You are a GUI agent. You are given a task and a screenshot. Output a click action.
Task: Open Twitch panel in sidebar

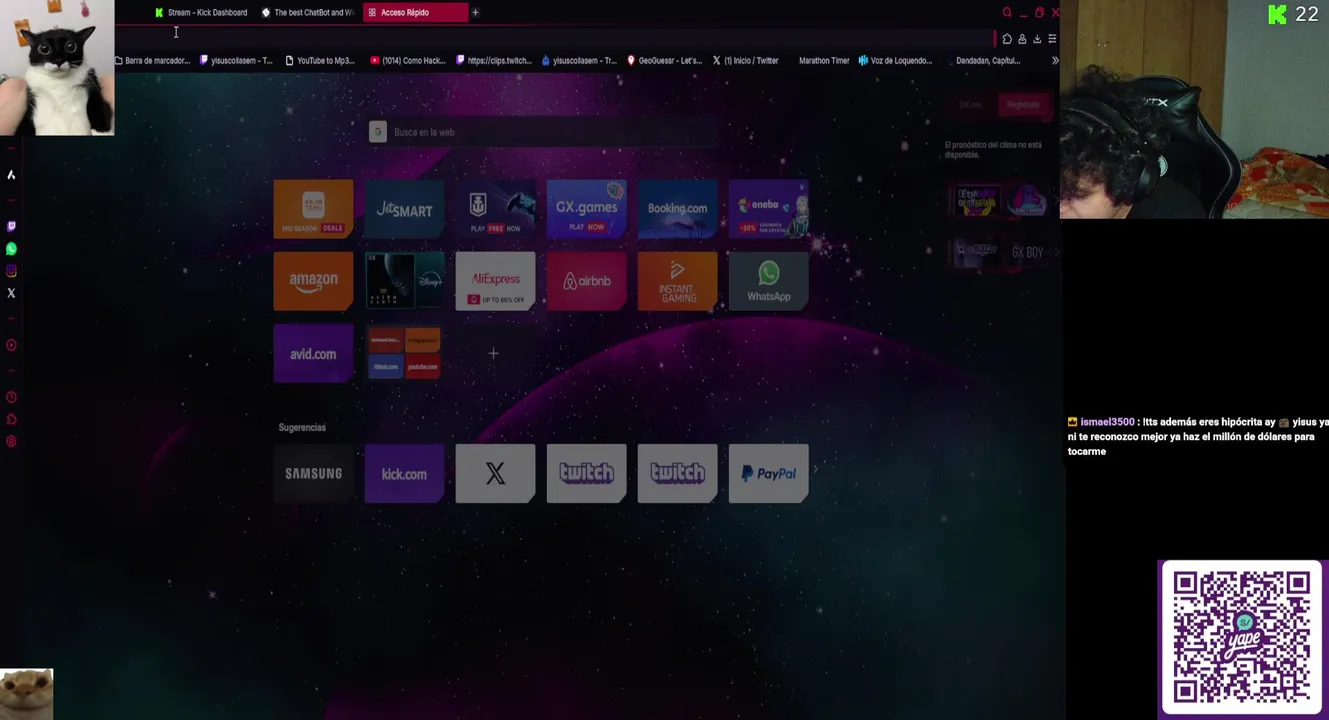tap(11, 227)
